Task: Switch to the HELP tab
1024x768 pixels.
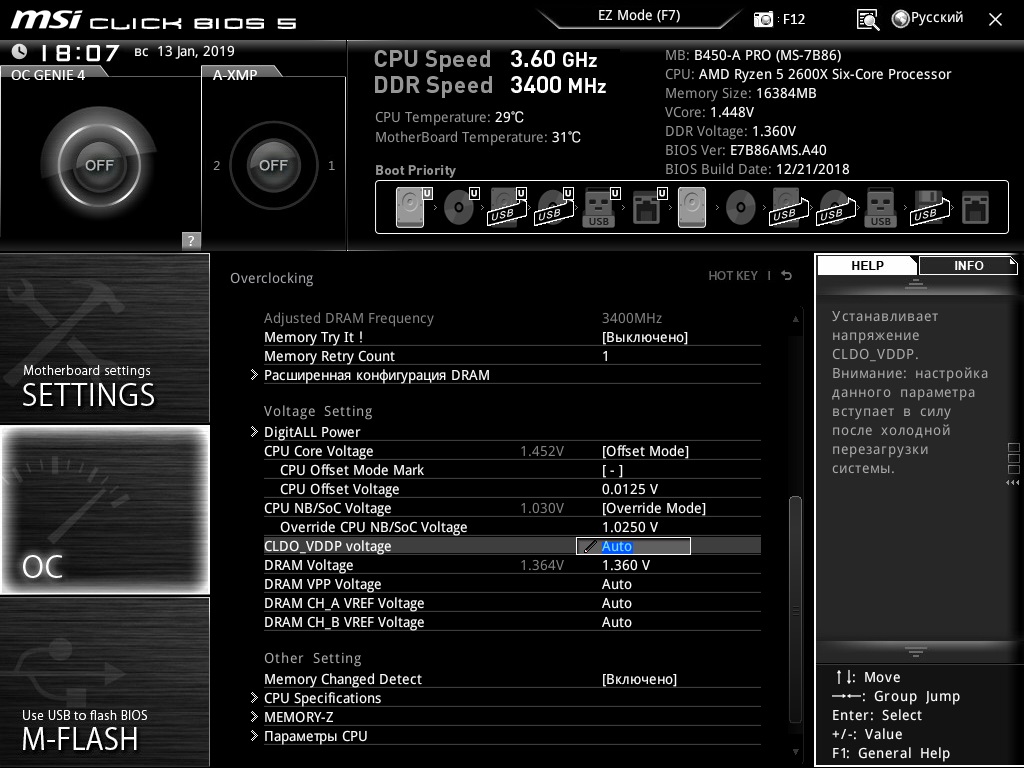Action: (x=867, y=265)
